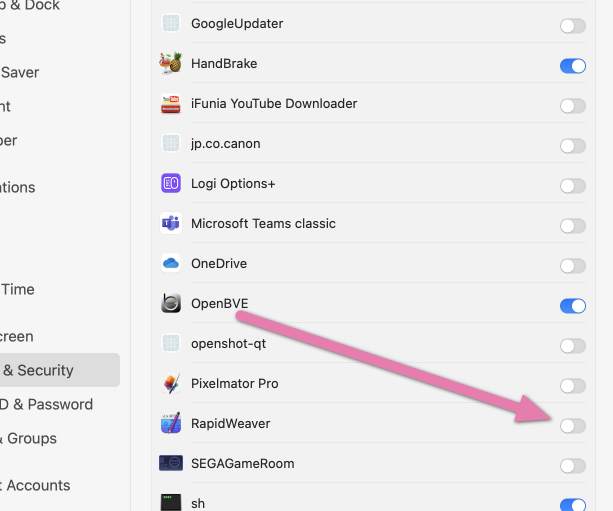This screenshot has height=511, width=613.
Task: Select the & Groups sidebar item
Action: click(x=28, y=438)
